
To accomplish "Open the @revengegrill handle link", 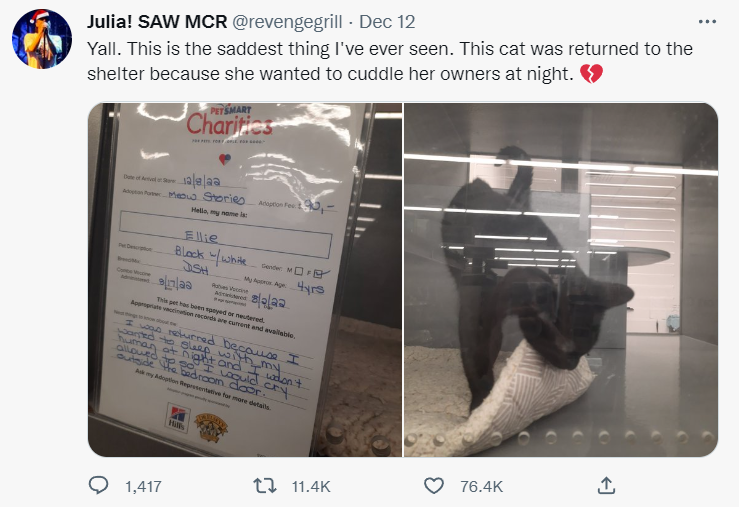I will (x=287, y=22).
